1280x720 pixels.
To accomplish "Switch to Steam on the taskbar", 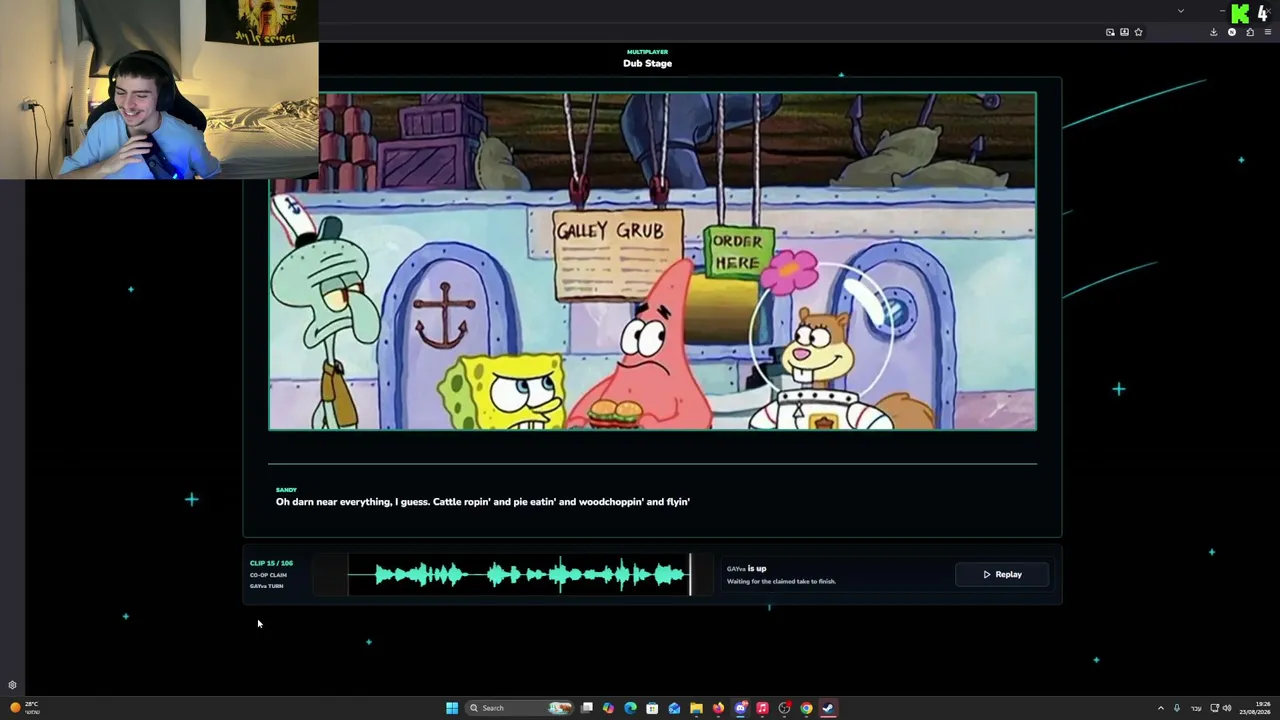I will pyautogui.click(x=828, y=708).
